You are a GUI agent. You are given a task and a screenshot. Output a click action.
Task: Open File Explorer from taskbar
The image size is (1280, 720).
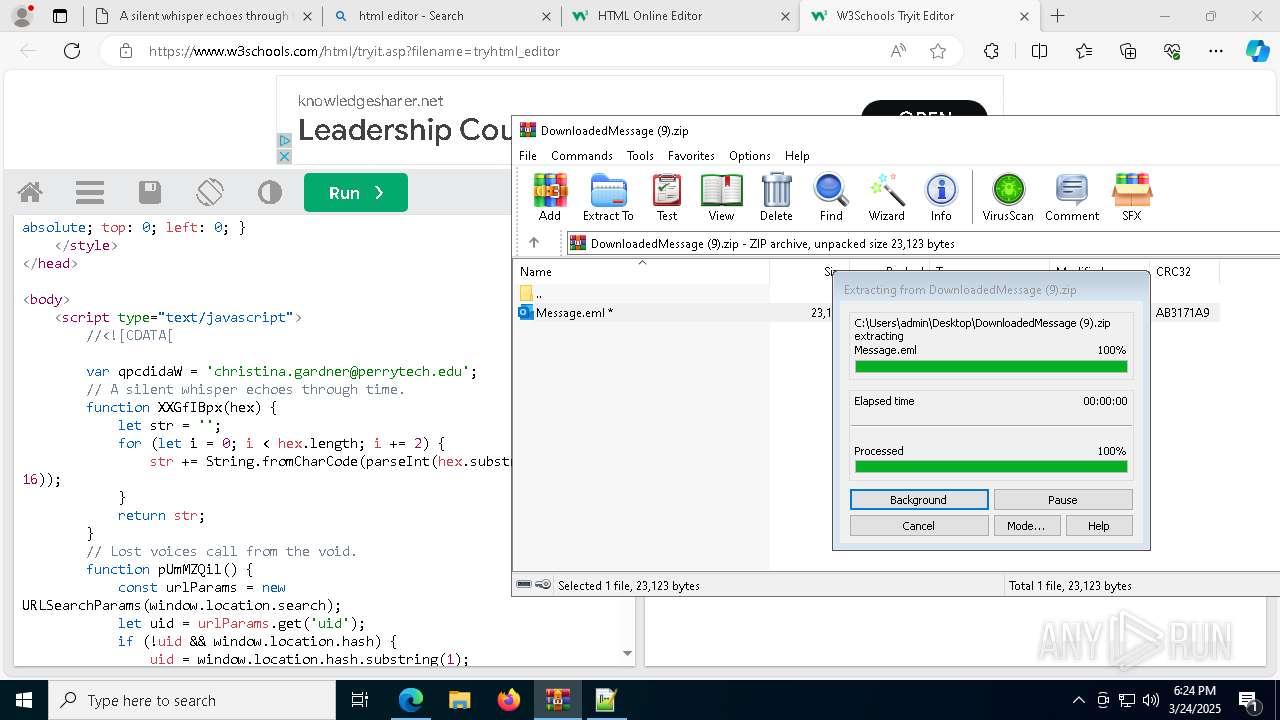point(459,700)
